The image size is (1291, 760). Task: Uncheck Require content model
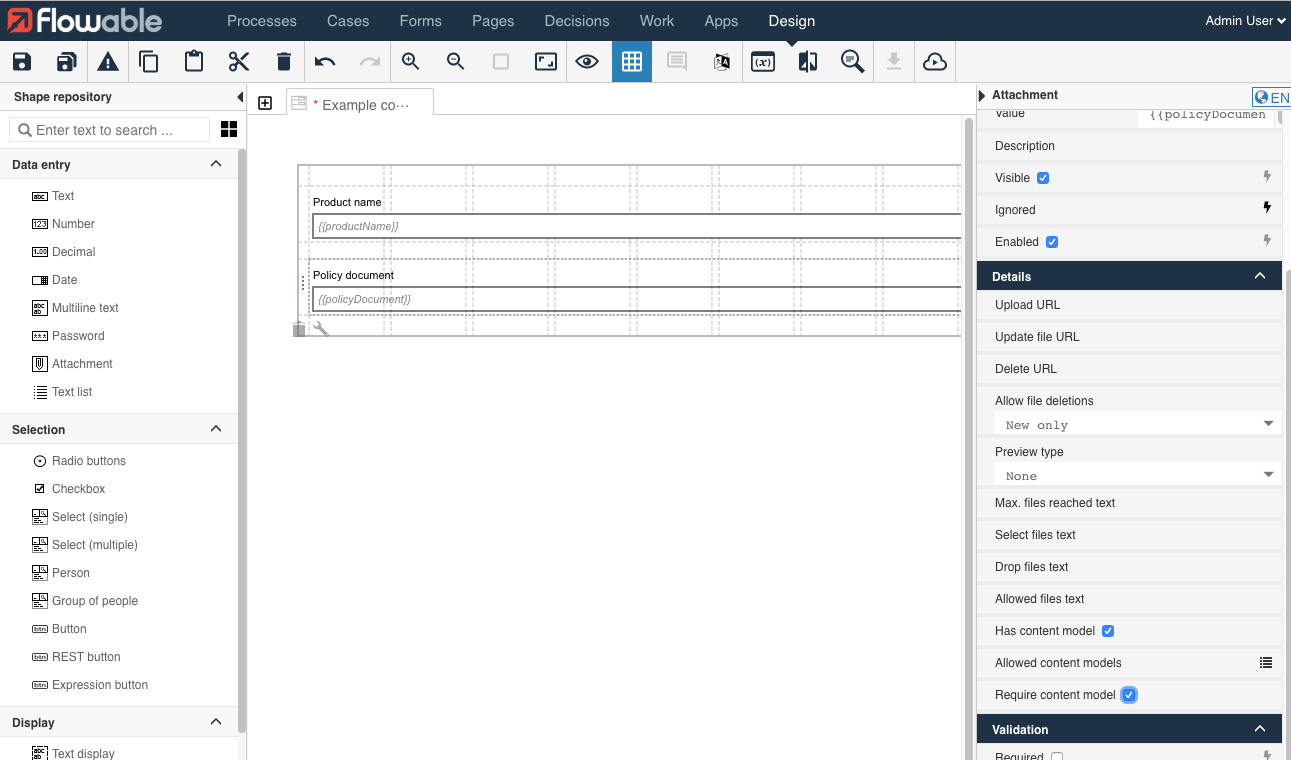pos(1129,694)
